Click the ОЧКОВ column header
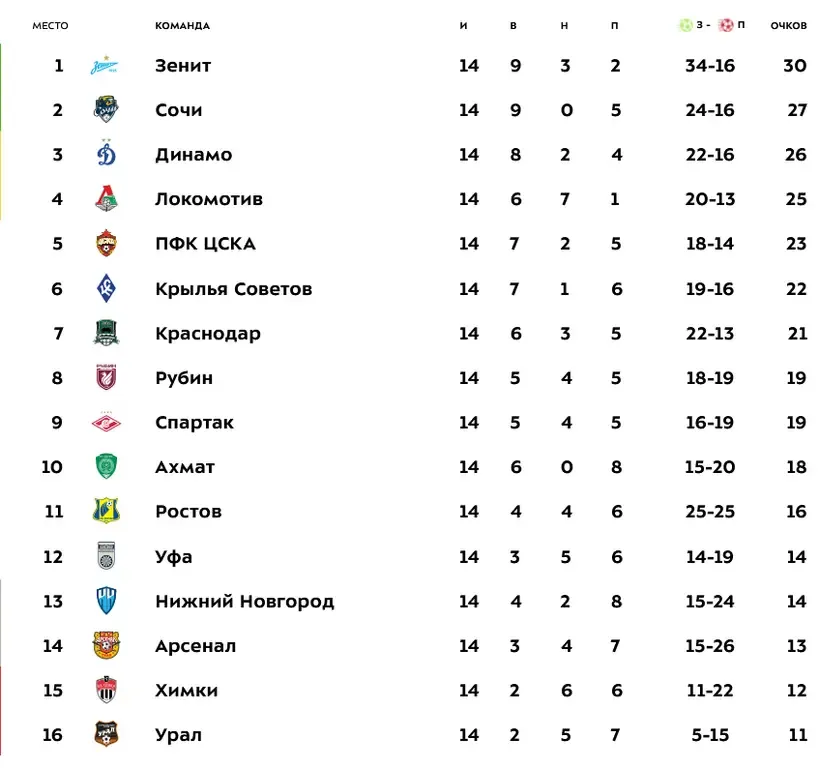Image resolution: width=819 pixels, height=768 pixels. pos(788,25)
